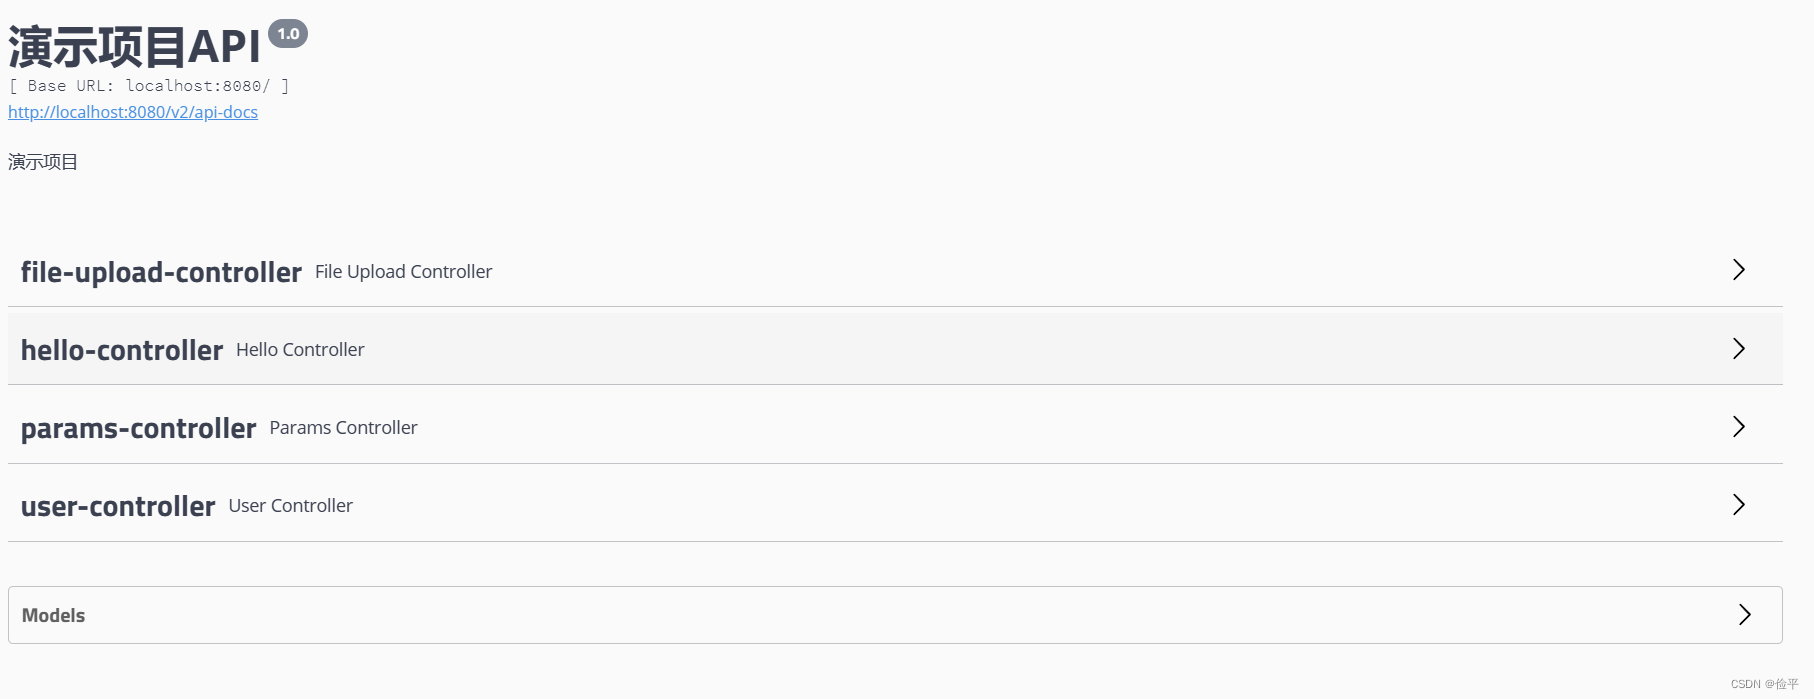This screenshot has width=1814, height=699.
Task: Click the hello-controller tag name
Action: [122, 350]
